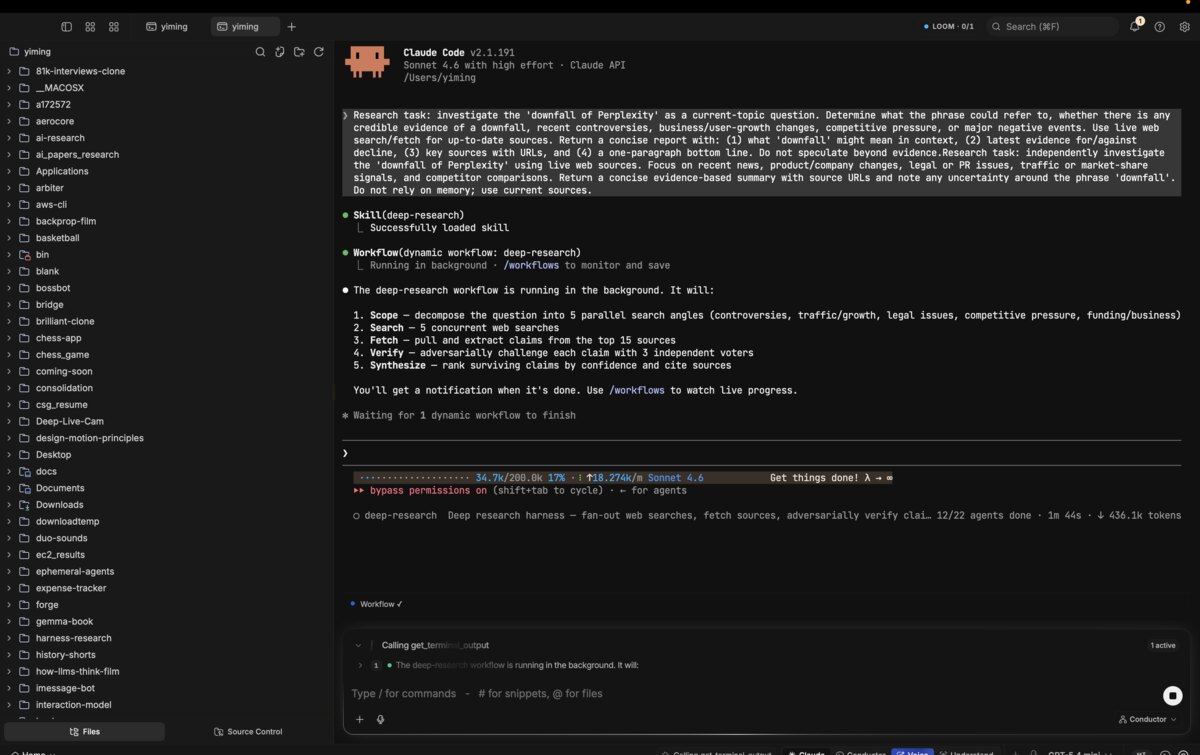Click the terminal prompt line with ❯
Image resolution: width=1200 pixels, height=755 pixels.
[760, 453]
